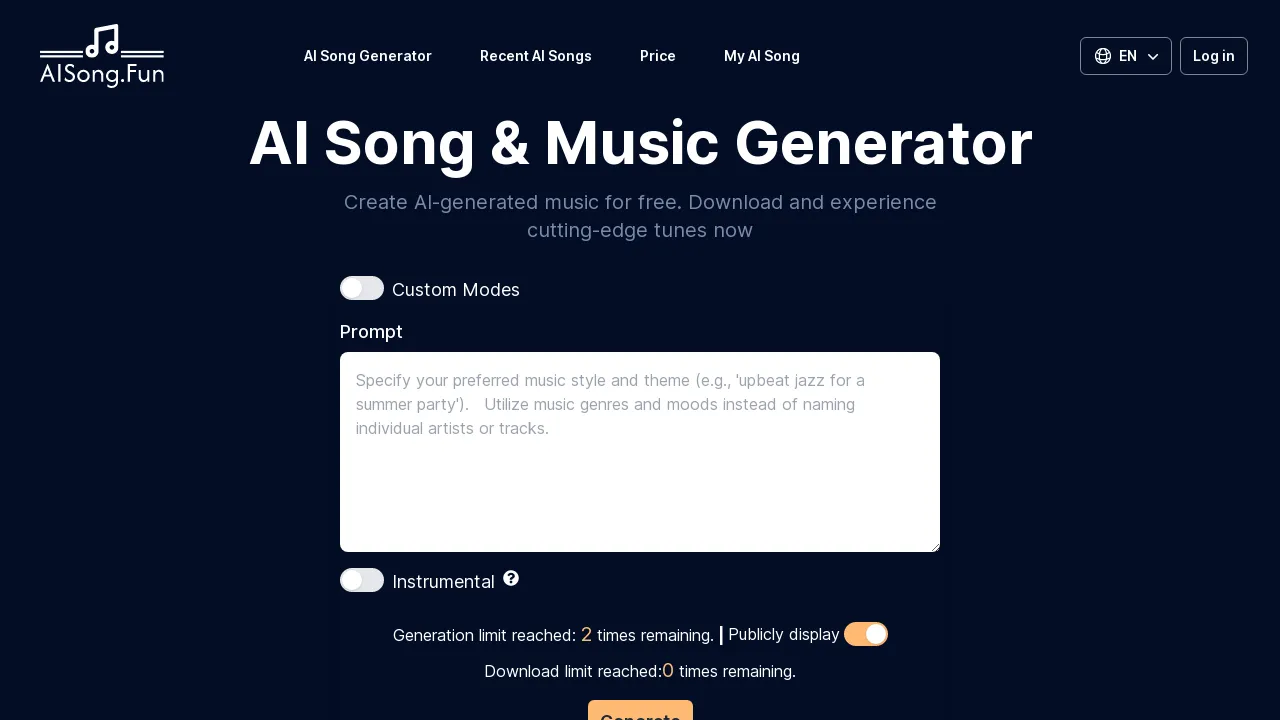Click the Custom Modes label text

click(x=456, y=290)
